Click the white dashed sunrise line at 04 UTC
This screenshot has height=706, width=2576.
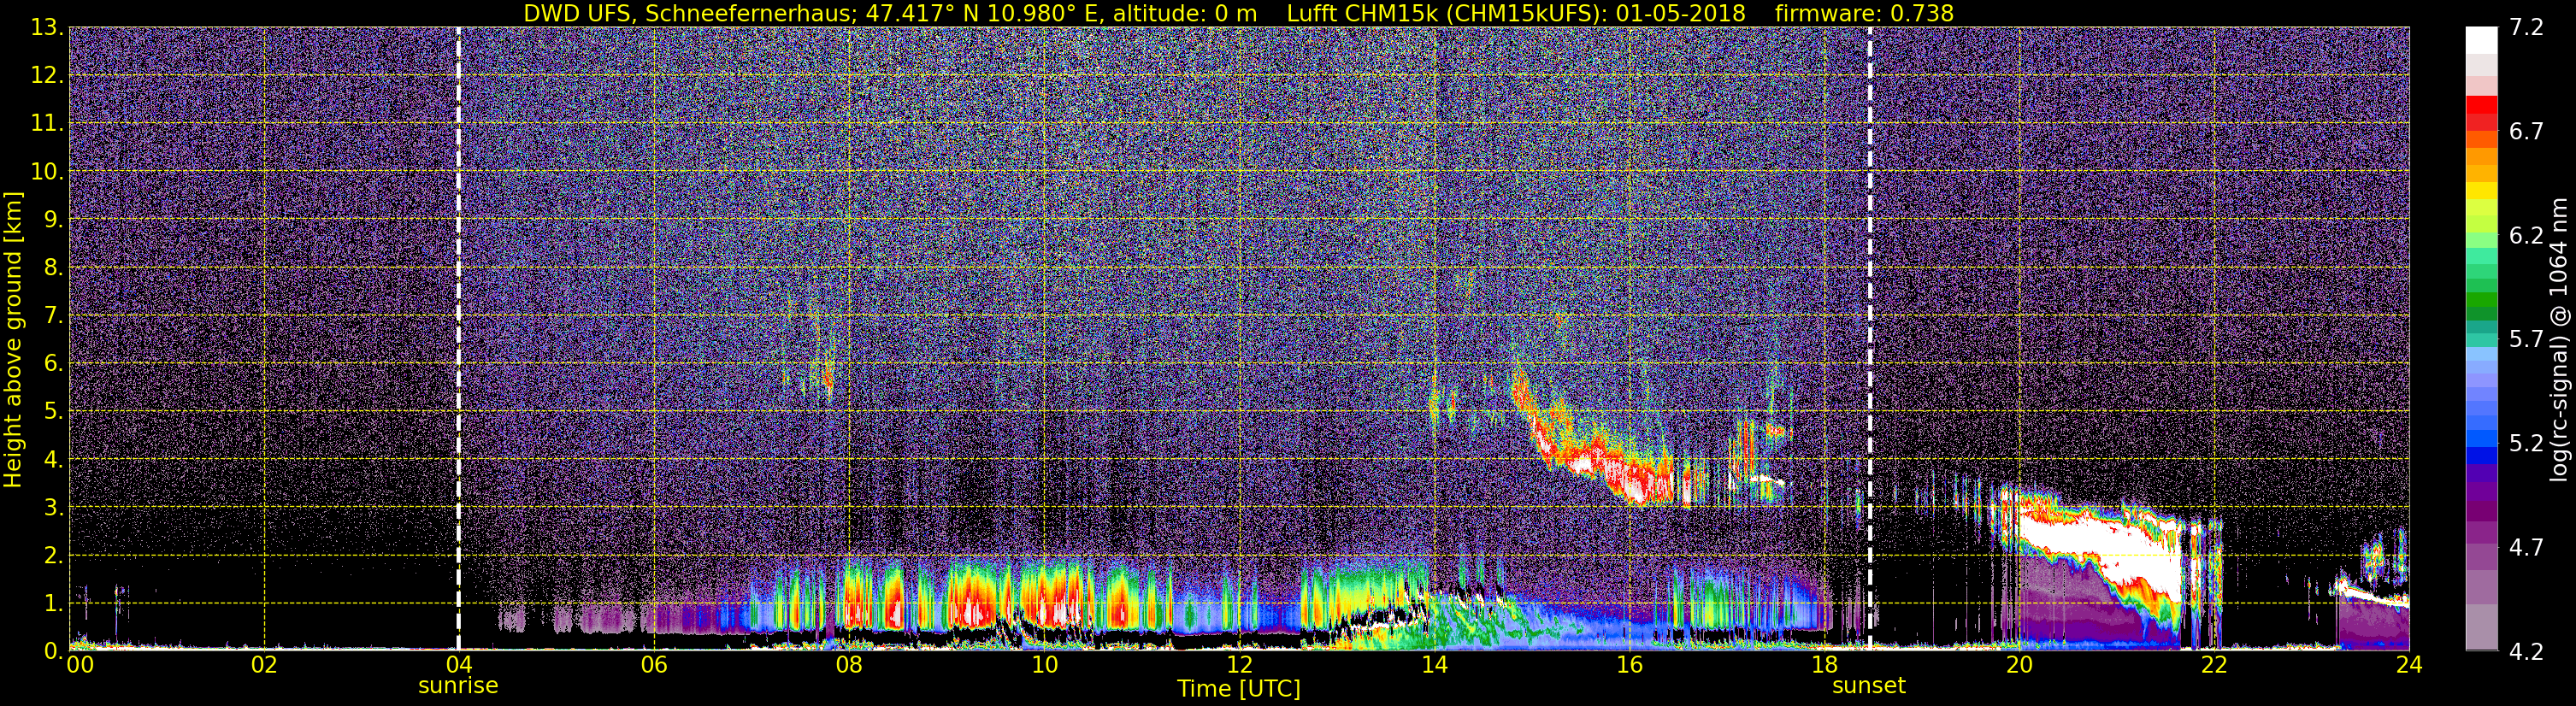(x=458, y=339)
